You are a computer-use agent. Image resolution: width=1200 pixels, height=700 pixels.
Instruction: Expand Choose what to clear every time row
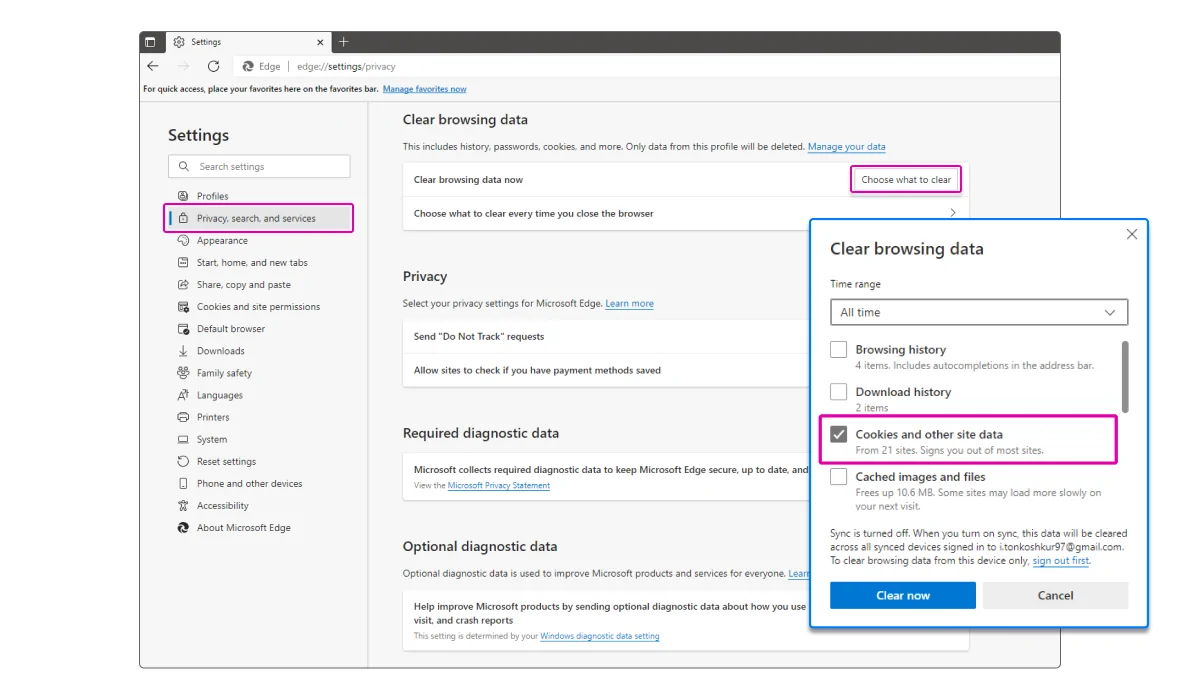(686, 213)
